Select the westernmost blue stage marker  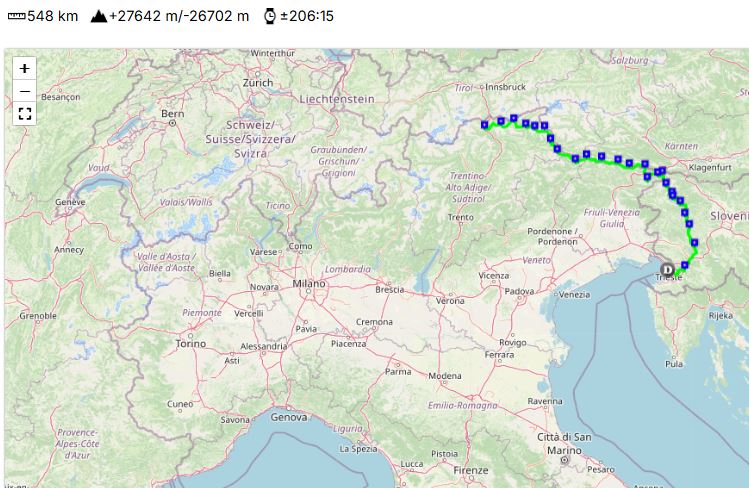485,125
